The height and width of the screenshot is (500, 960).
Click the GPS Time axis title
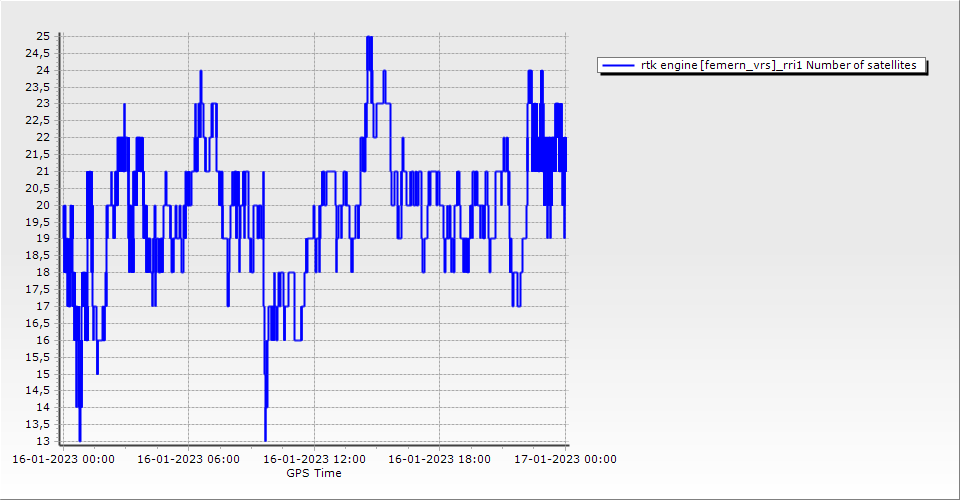click(x=314, y=473)
